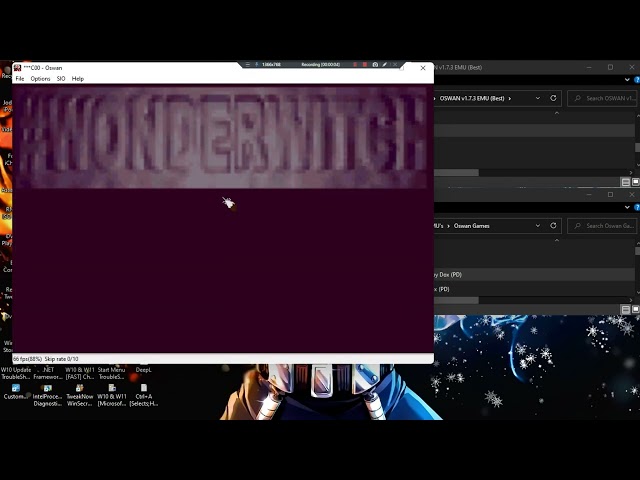
Task: Click the IntelProce... Diagnosti... desktop icon
Action: point(47,388)
